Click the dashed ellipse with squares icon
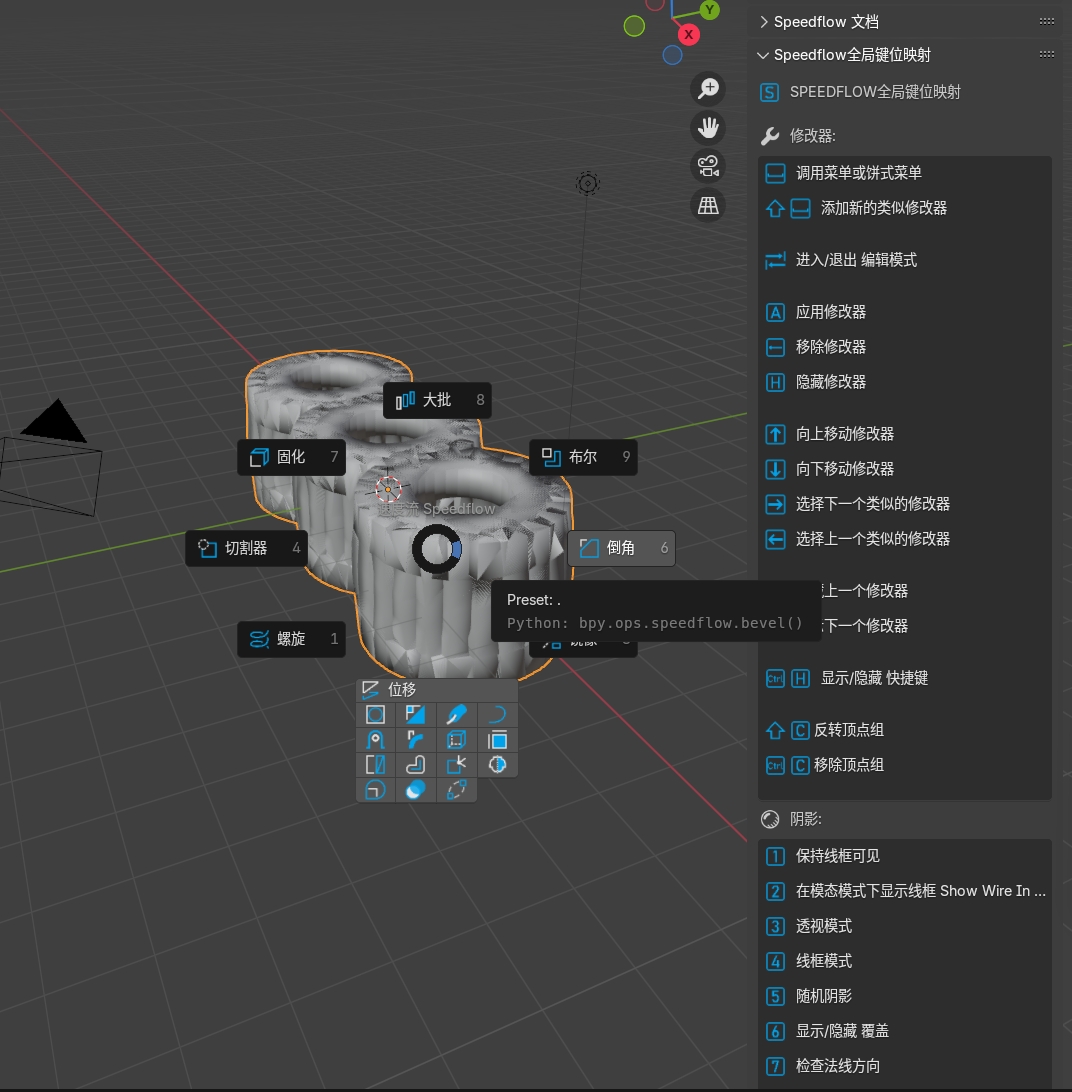 456,790
